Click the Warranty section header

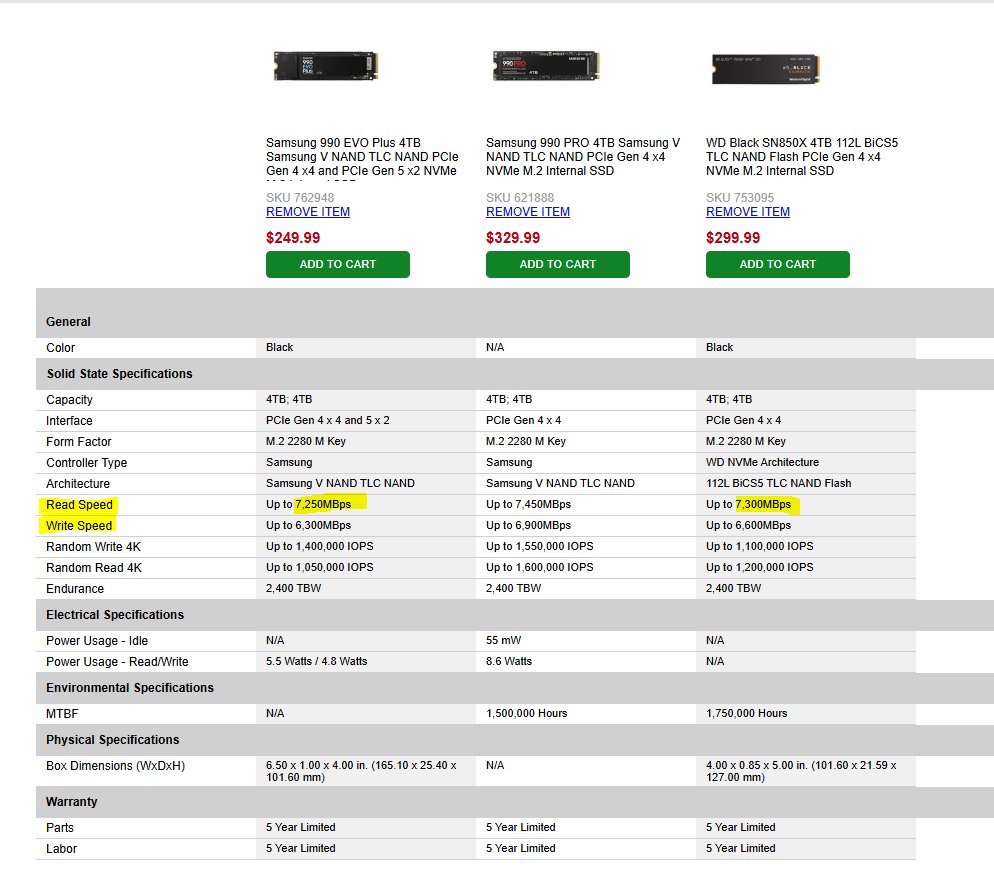tap(71, 801)
